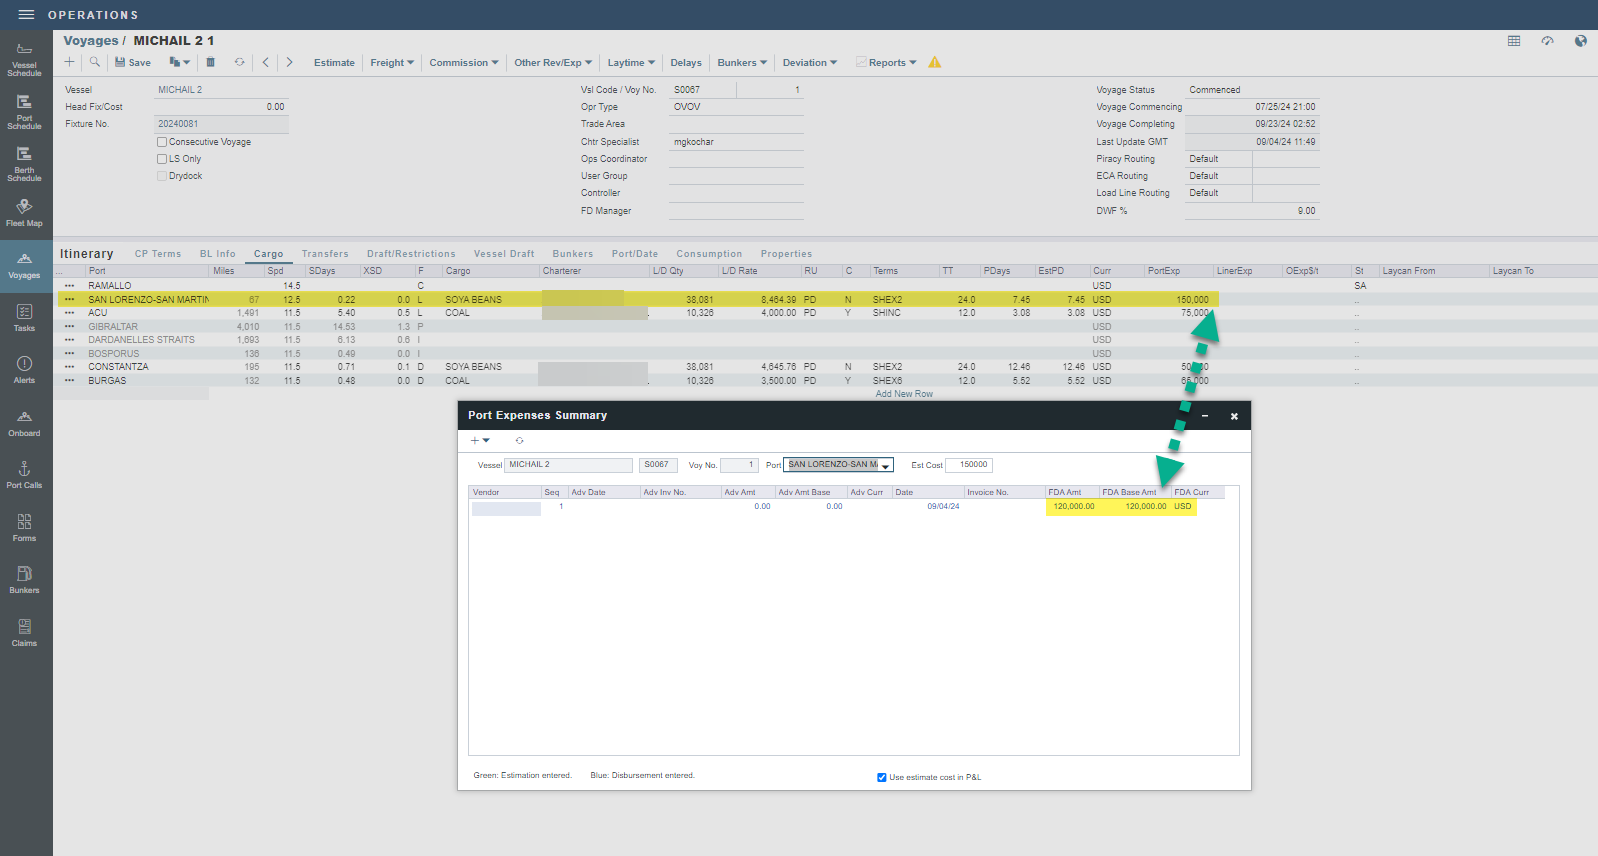
Task: Open the Consumption tab
Action: 709,254
